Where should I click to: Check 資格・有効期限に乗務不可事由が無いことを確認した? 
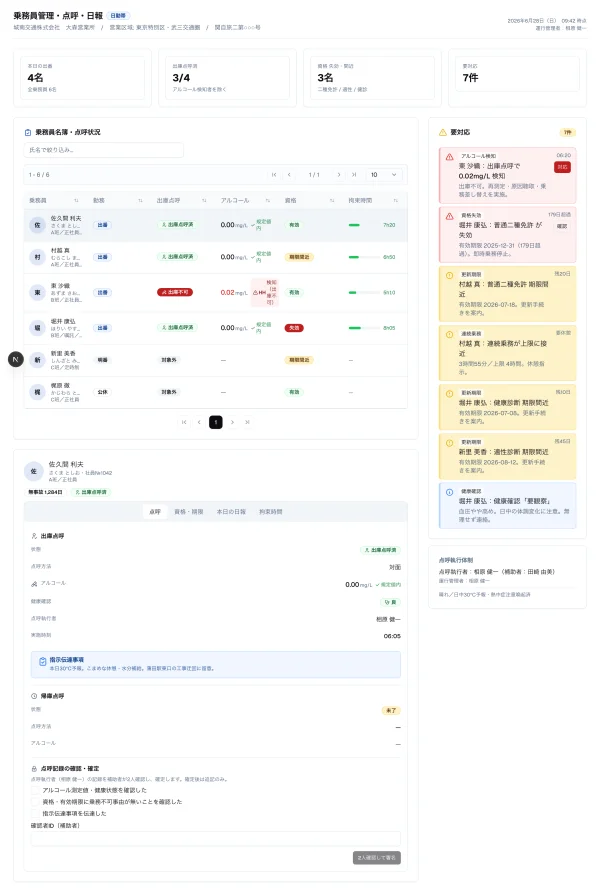point(35,802)
